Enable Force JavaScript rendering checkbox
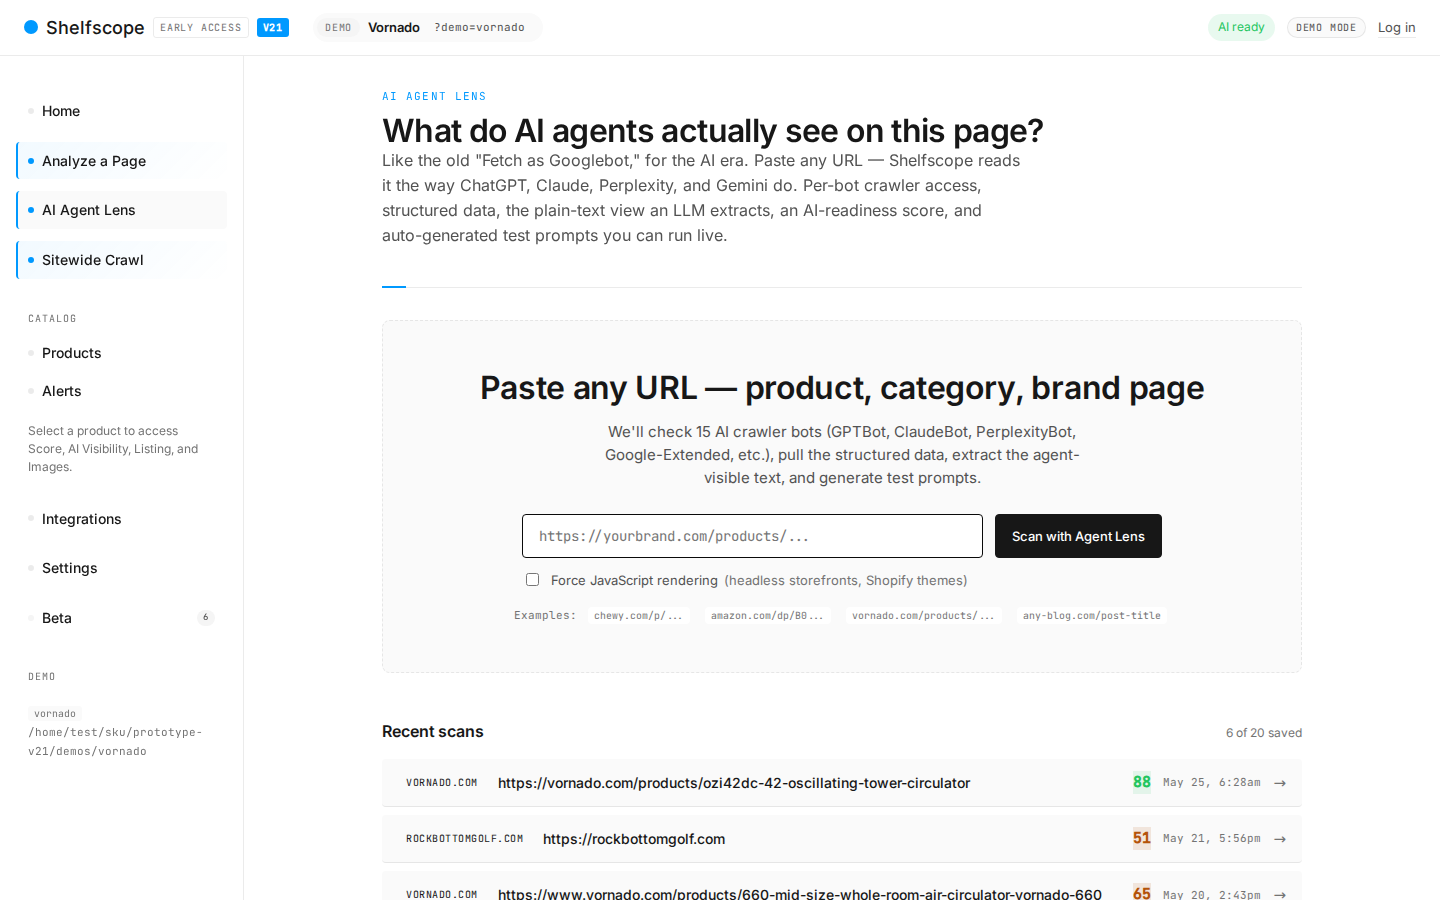 coord(533,580)
